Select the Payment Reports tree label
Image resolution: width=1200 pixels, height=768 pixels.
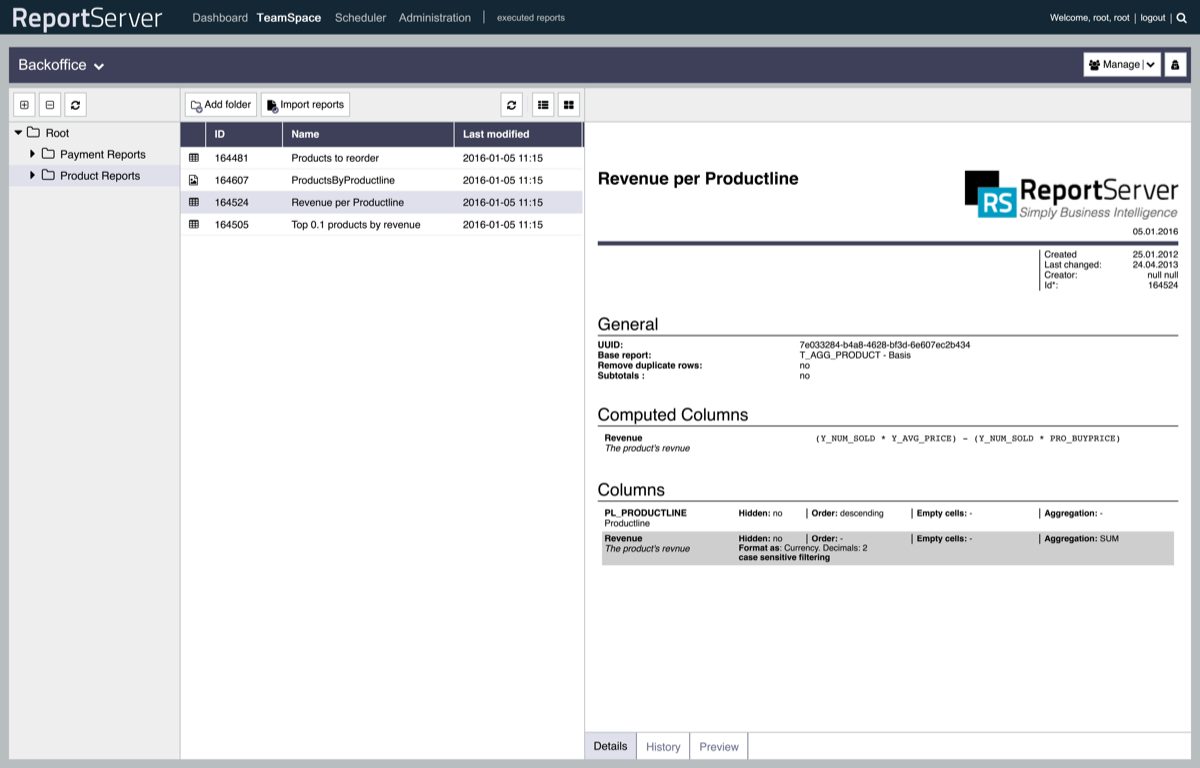pos(103,154)
